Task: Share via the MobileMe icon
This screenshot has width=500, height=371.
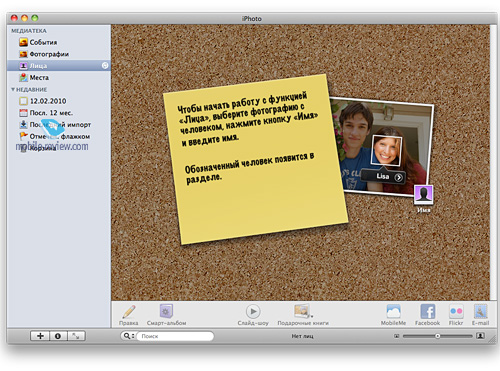Action: tap(393, 311)
